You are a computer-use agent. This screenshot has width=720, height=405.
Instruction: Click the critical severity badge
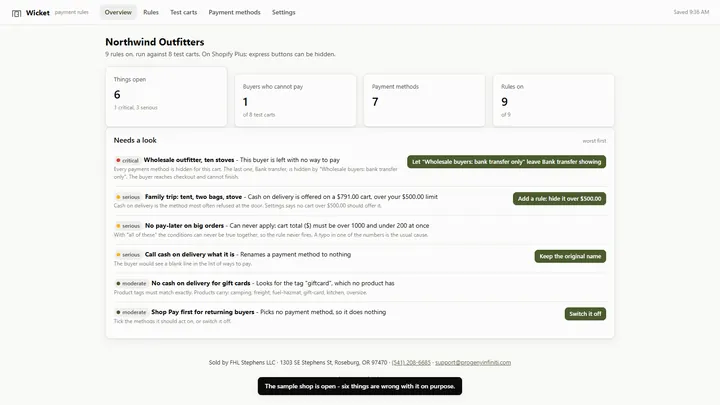tap(127, 160)
